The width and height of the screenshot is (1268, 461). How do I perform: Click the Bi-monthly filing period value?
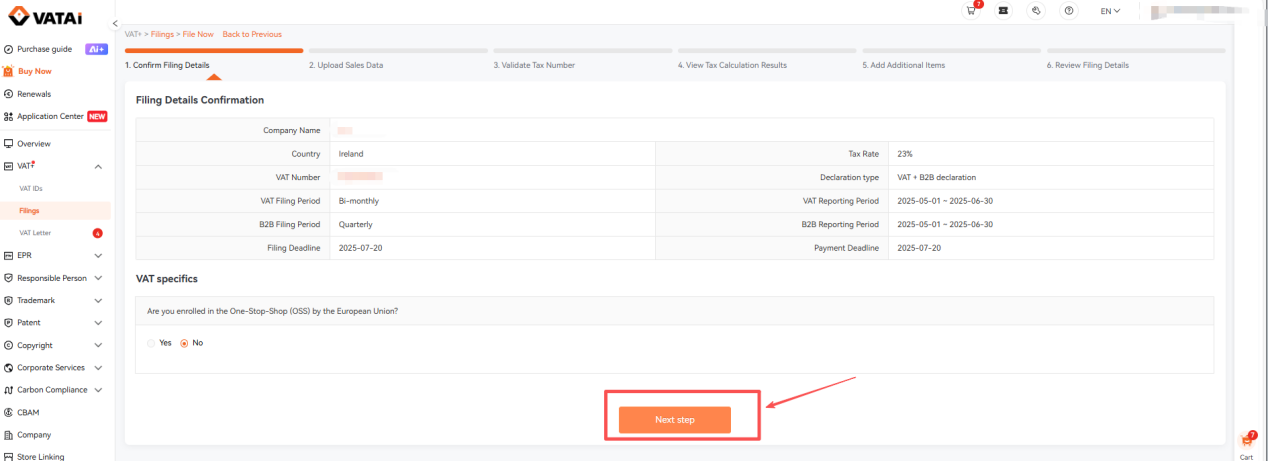click(x=359, y=200)
